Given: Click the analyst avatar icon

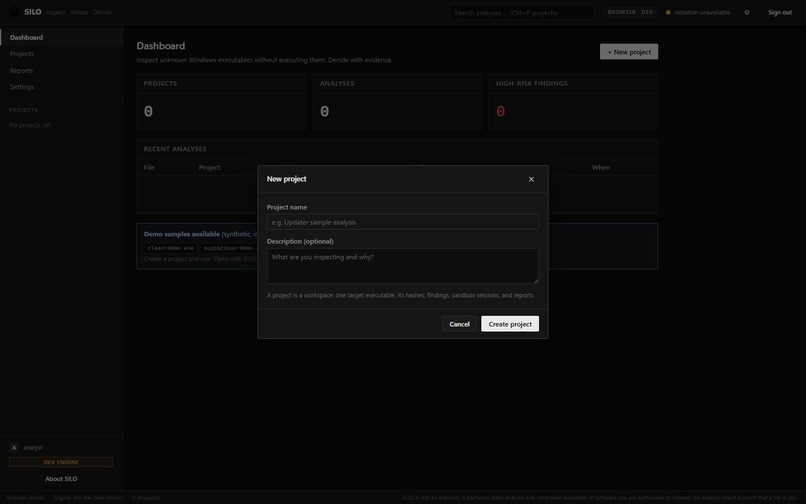Looking at the screenshot, I should 14,447.
